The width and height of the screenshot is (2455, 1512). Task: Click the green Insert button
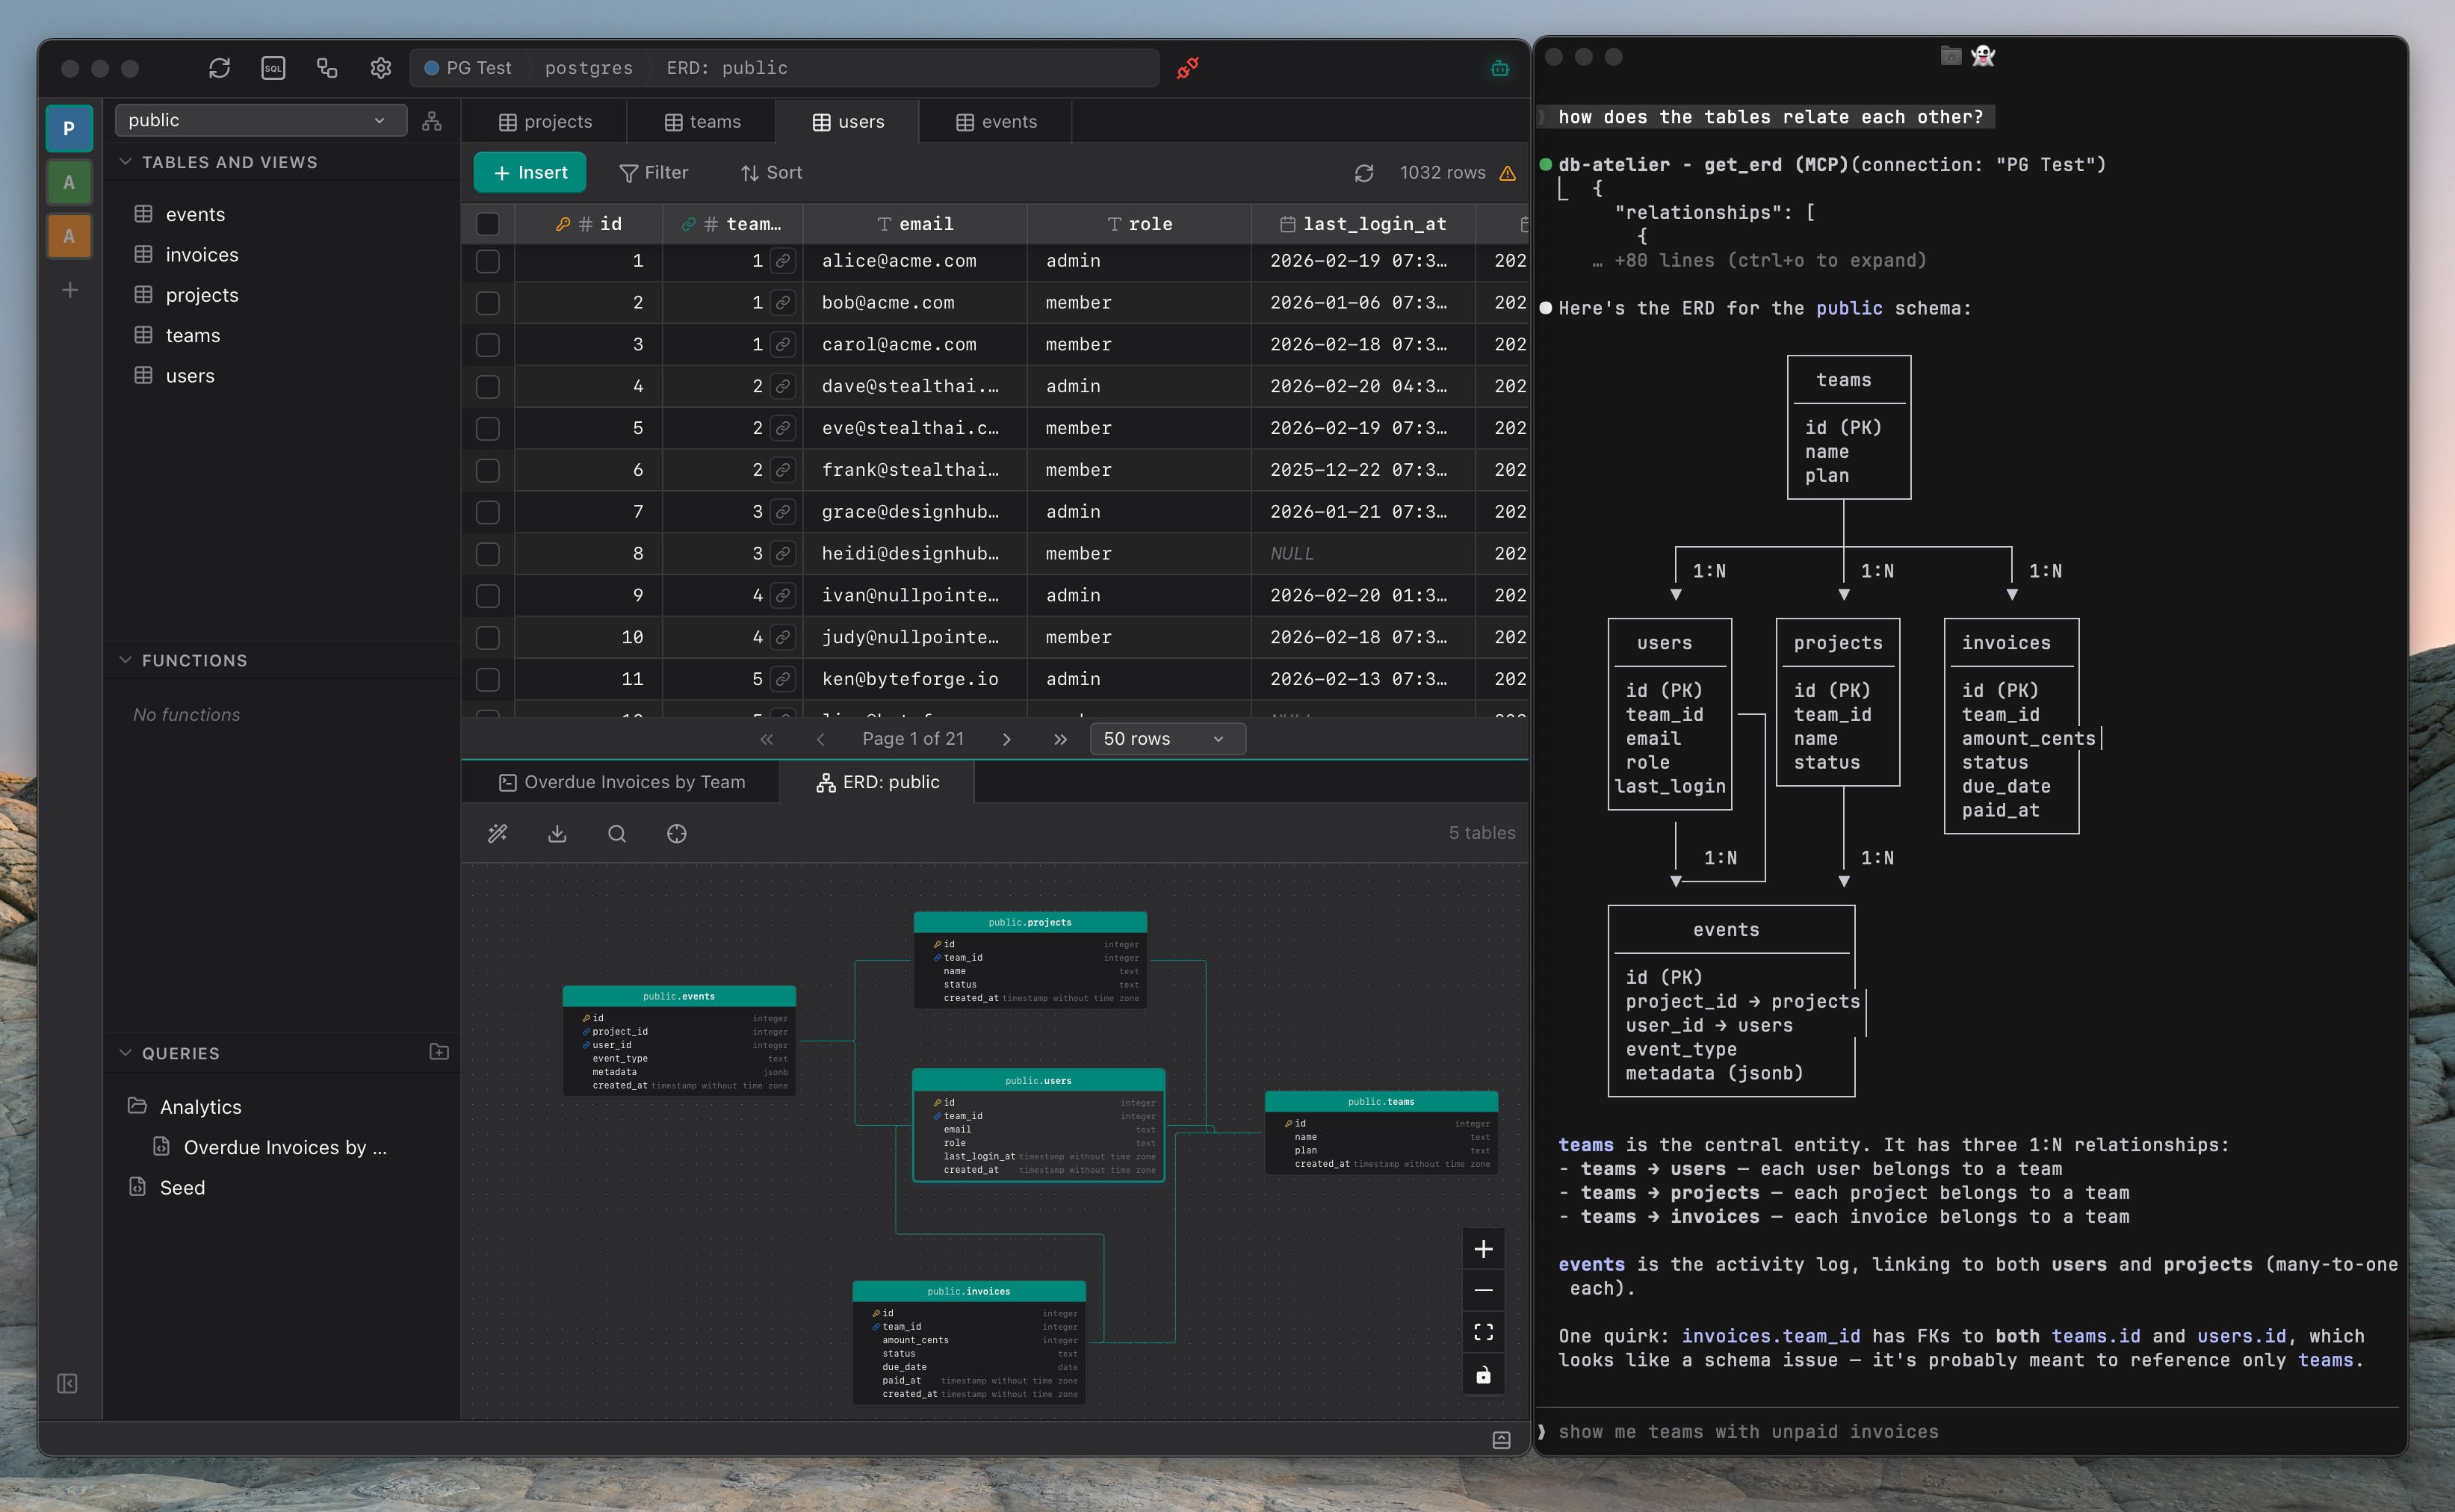[530, 173]
